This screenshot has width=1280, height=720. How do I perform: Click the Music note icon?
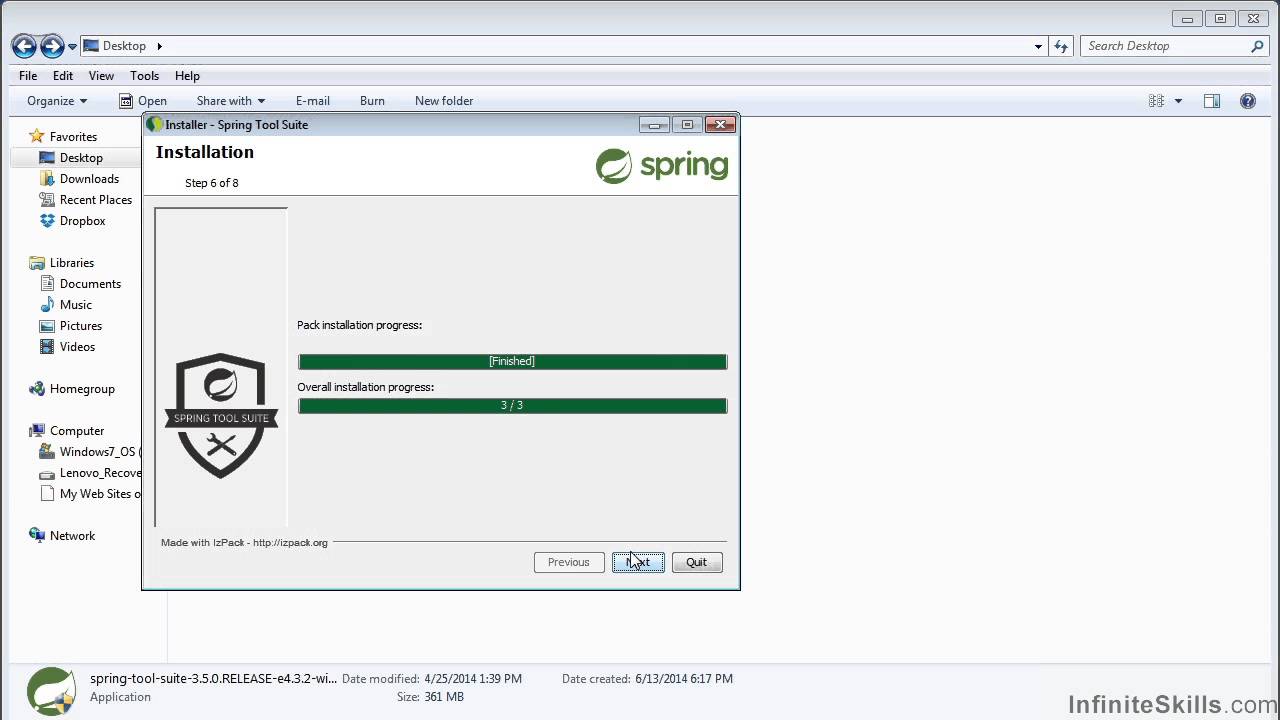[x=47, y=305]
